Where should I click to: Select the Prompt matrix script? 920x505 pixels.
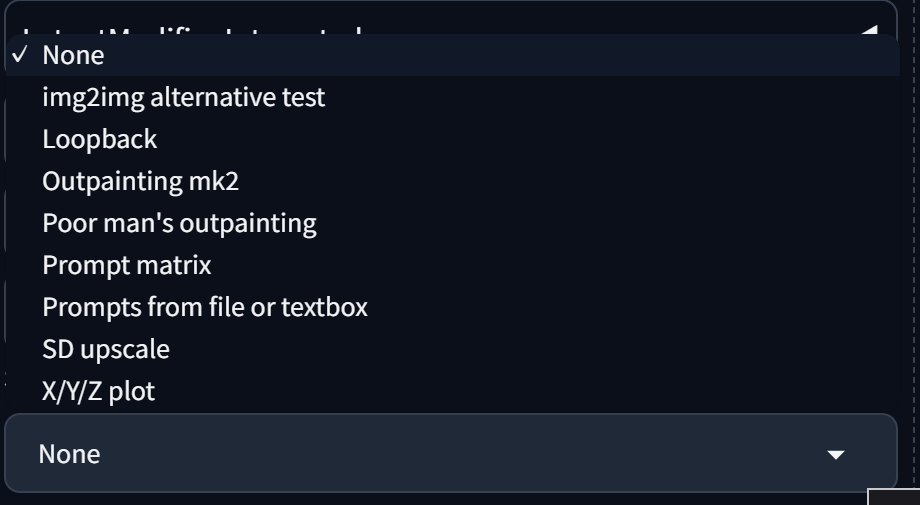pyautogui.click(x=126, y=265)
